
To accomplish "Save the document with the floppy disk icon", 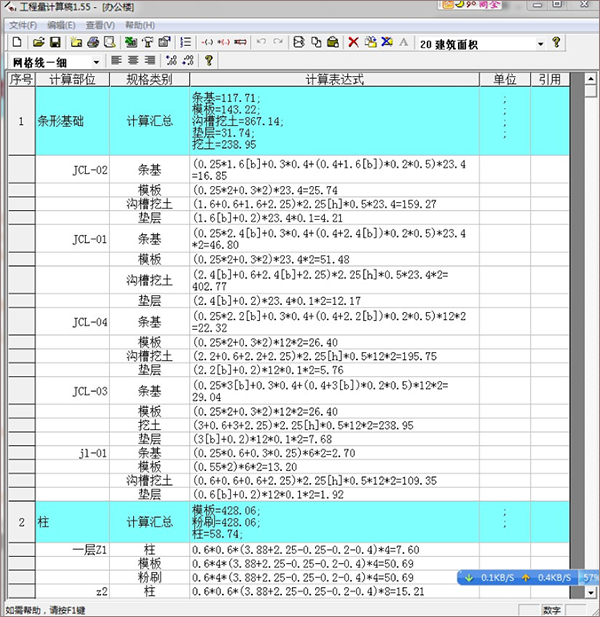I will 55,42.
